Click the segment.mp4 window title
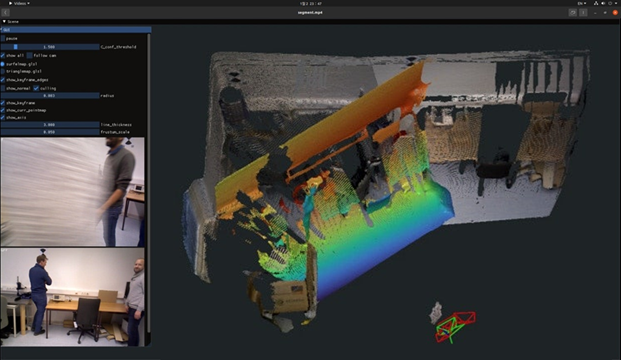 point(310,13)
